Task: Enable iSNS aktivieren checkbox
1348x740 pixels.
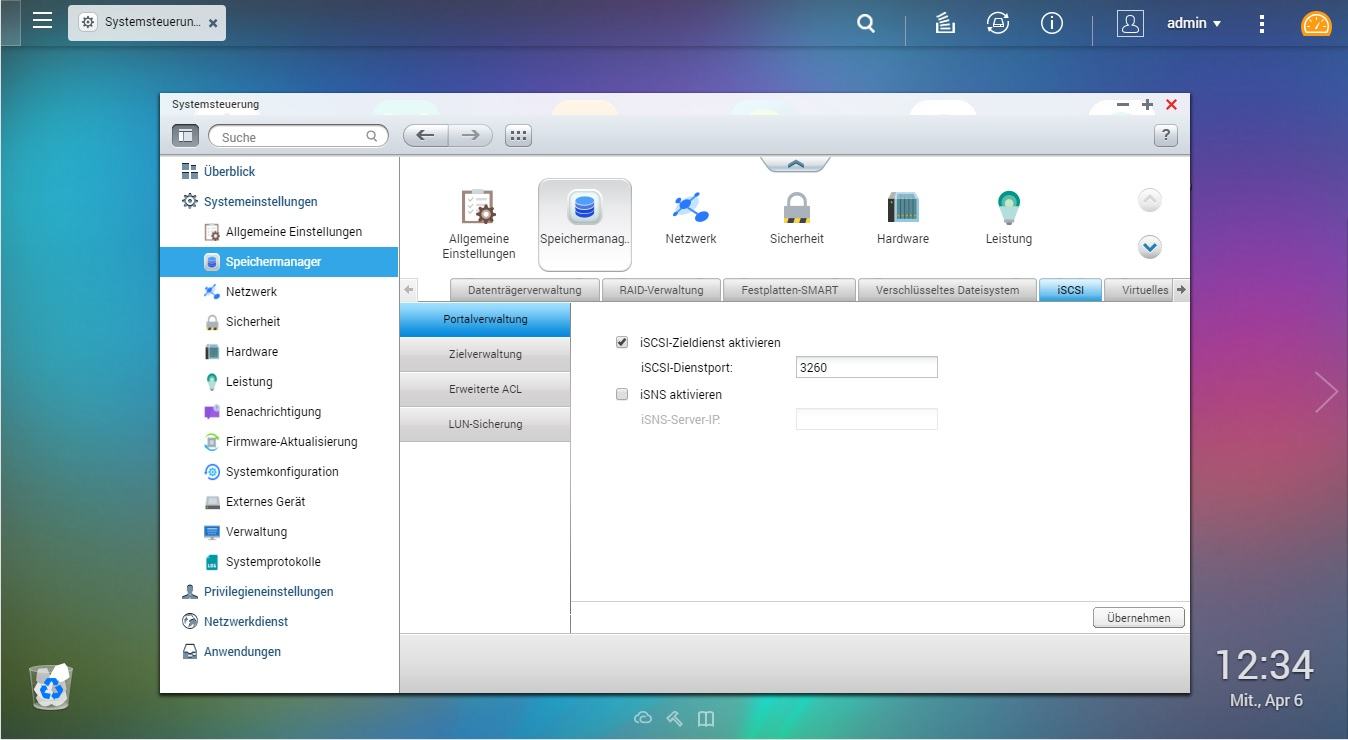Action: point(622,394)
